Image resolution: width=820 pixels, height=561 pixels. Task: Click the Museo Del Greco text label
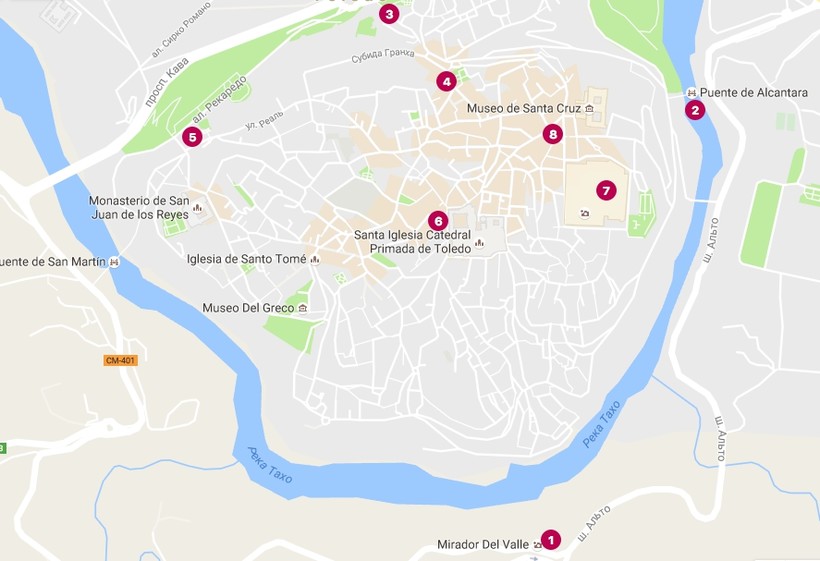[248, 308]
